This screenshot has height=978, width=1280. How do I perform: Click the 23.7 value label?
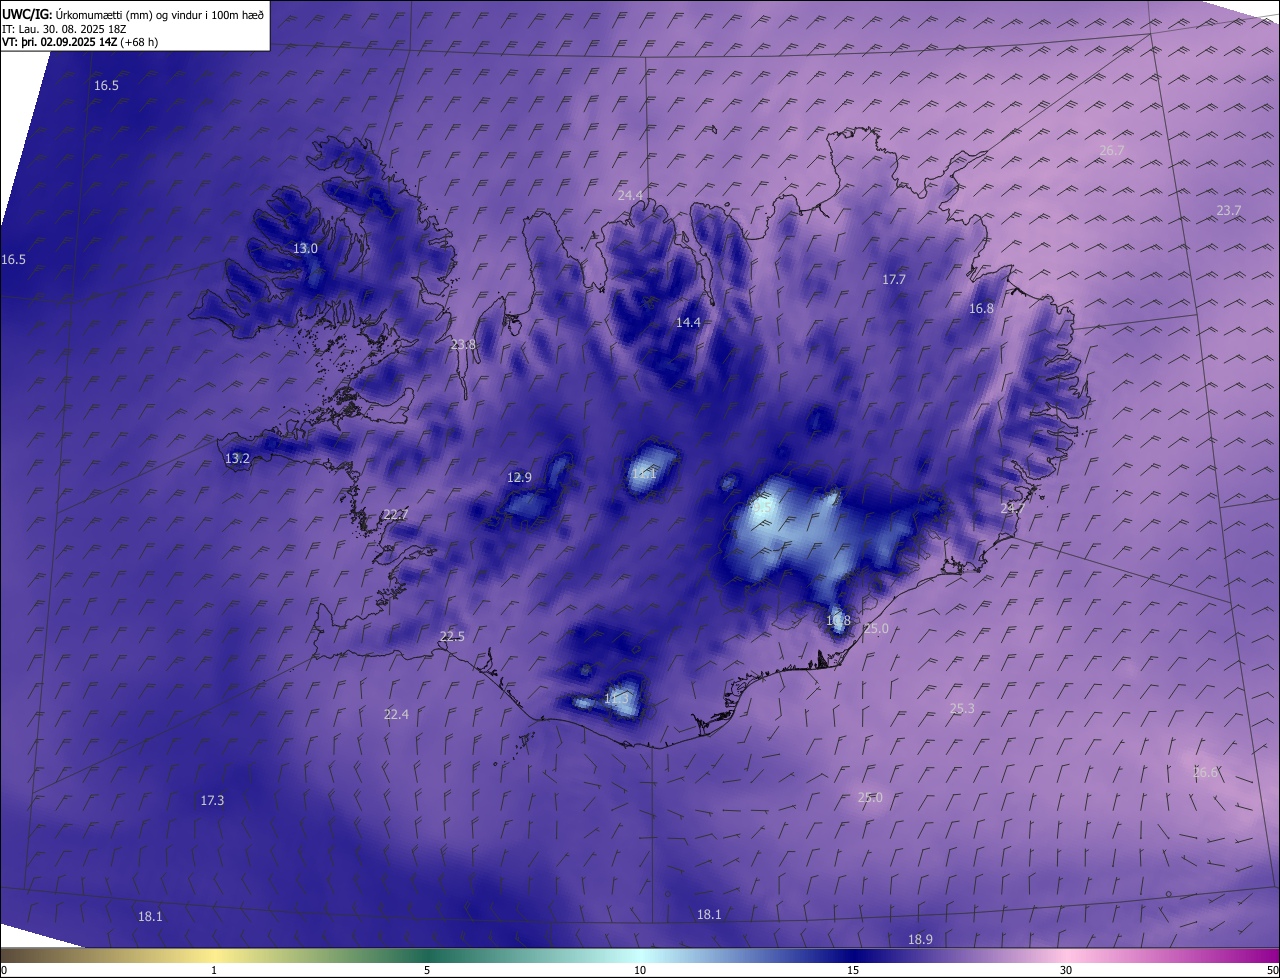[x=1229, y=210]
